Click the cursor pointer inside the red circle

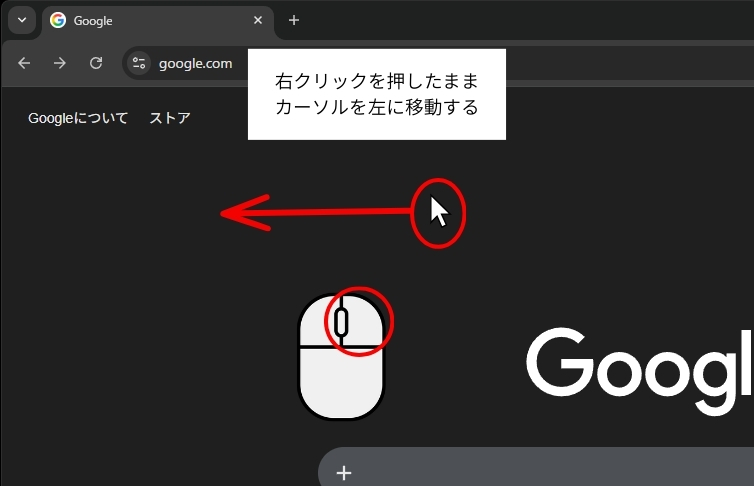point(439,211)
